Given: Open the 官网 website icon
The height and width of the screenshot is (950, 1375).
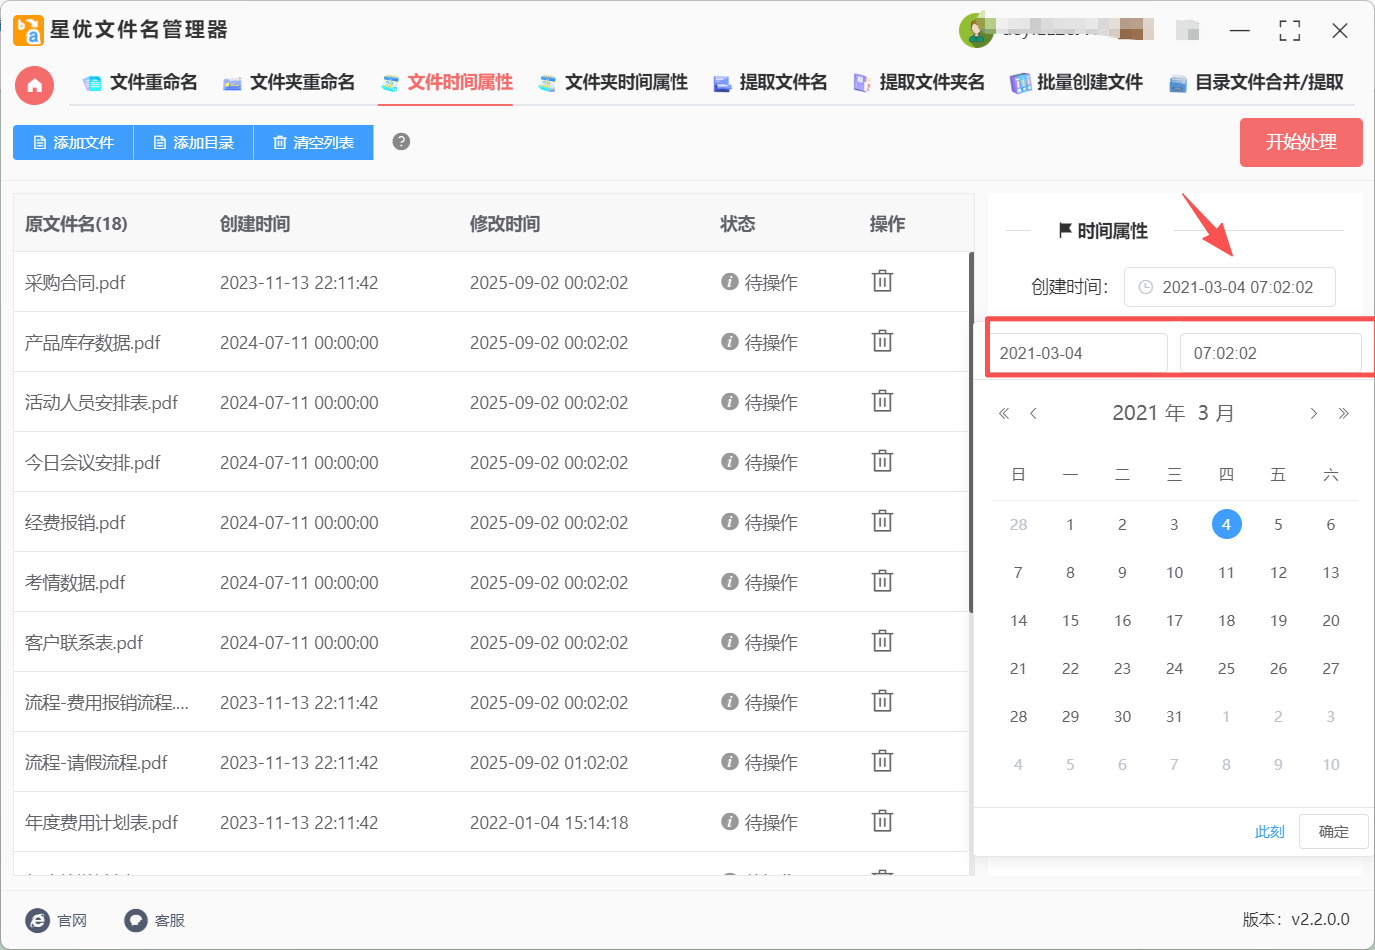Looking at the screenshot, I should (x=38, y=920).
